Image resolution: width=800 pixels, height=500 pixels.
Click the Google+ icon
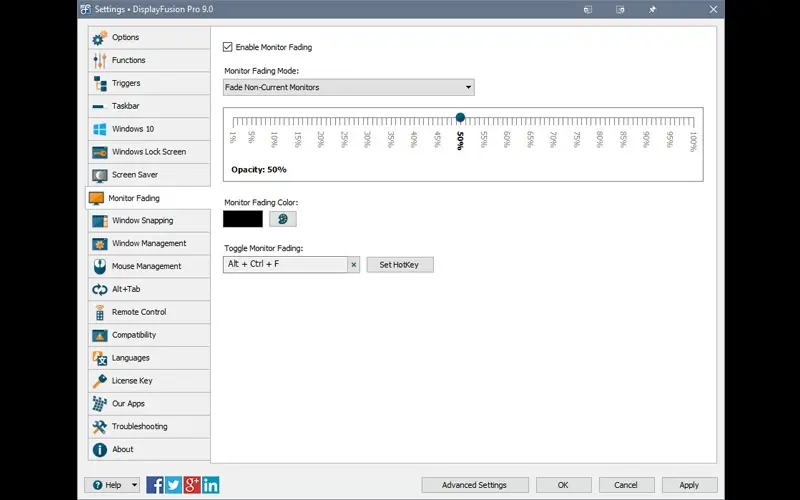tap(192, 485)
